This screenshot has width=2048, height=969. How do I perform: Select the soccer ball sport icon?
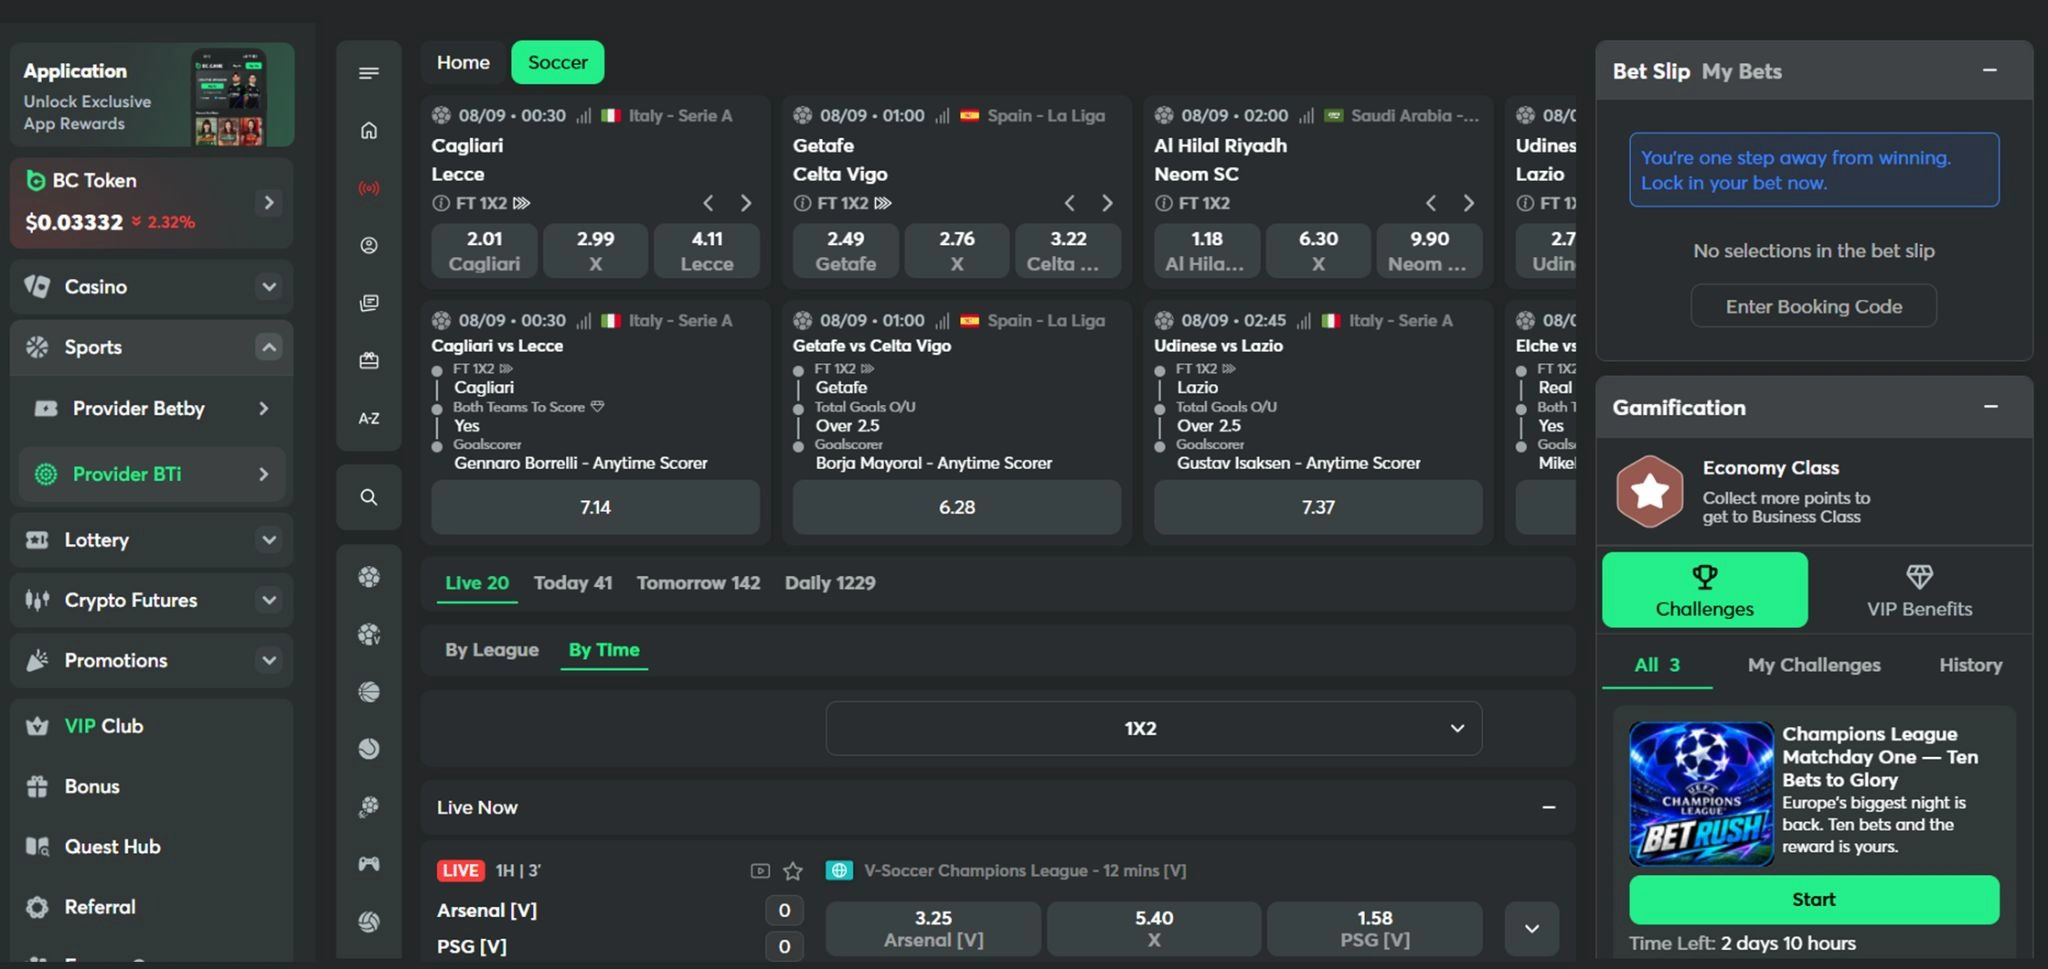[369, 577]
